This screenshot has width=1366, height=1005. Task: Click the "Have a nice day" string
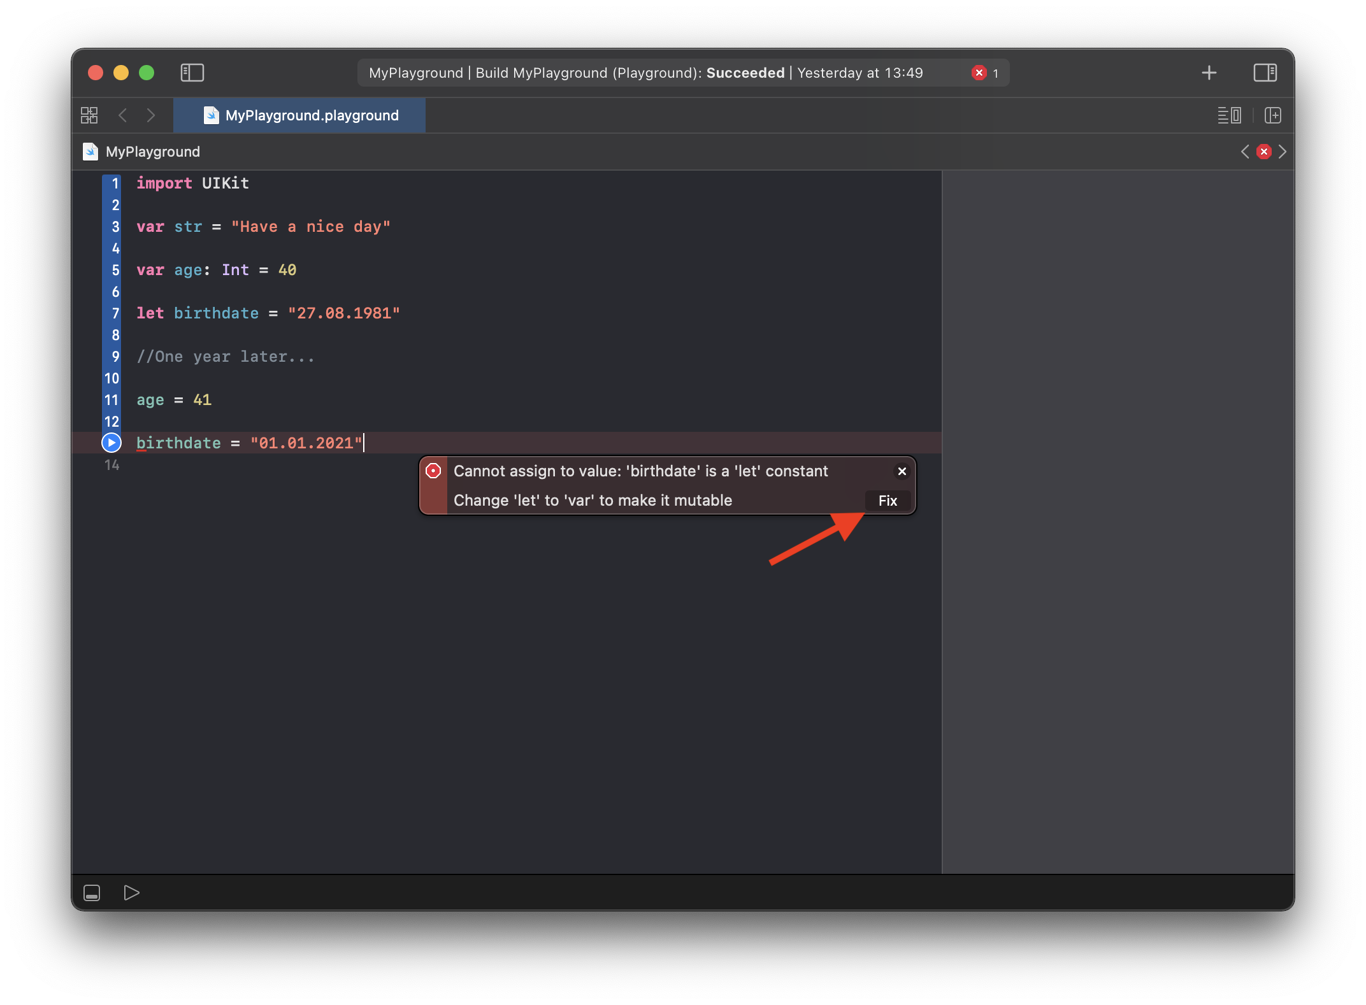(311, 226)
